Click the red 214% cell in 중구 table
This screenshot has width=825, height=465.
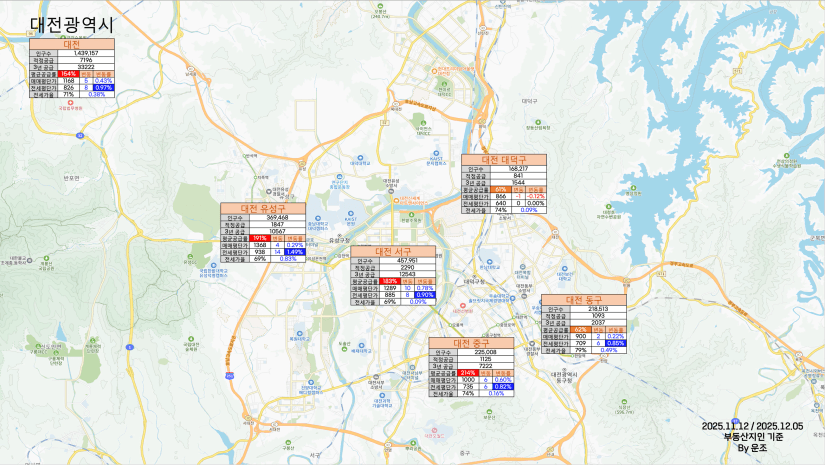[x=468, y=373]
